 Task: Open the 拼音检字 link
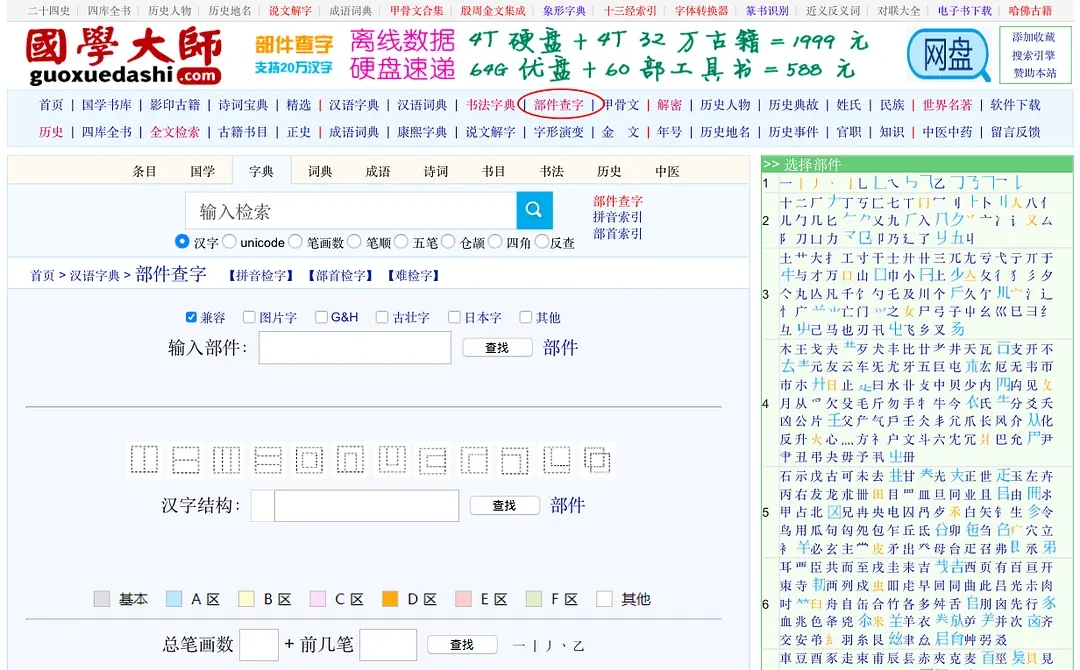259,276
